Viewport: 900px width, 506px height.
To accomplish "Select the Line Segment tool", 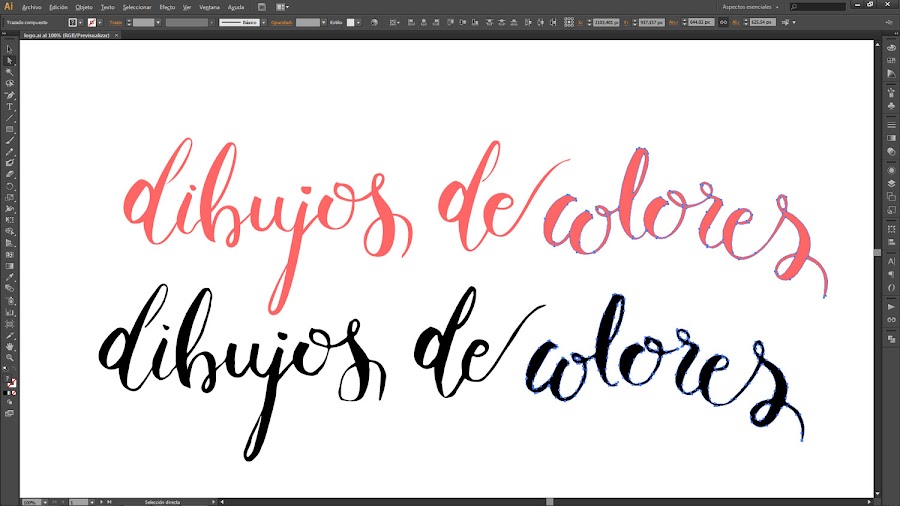I will [x=9, y=118].
